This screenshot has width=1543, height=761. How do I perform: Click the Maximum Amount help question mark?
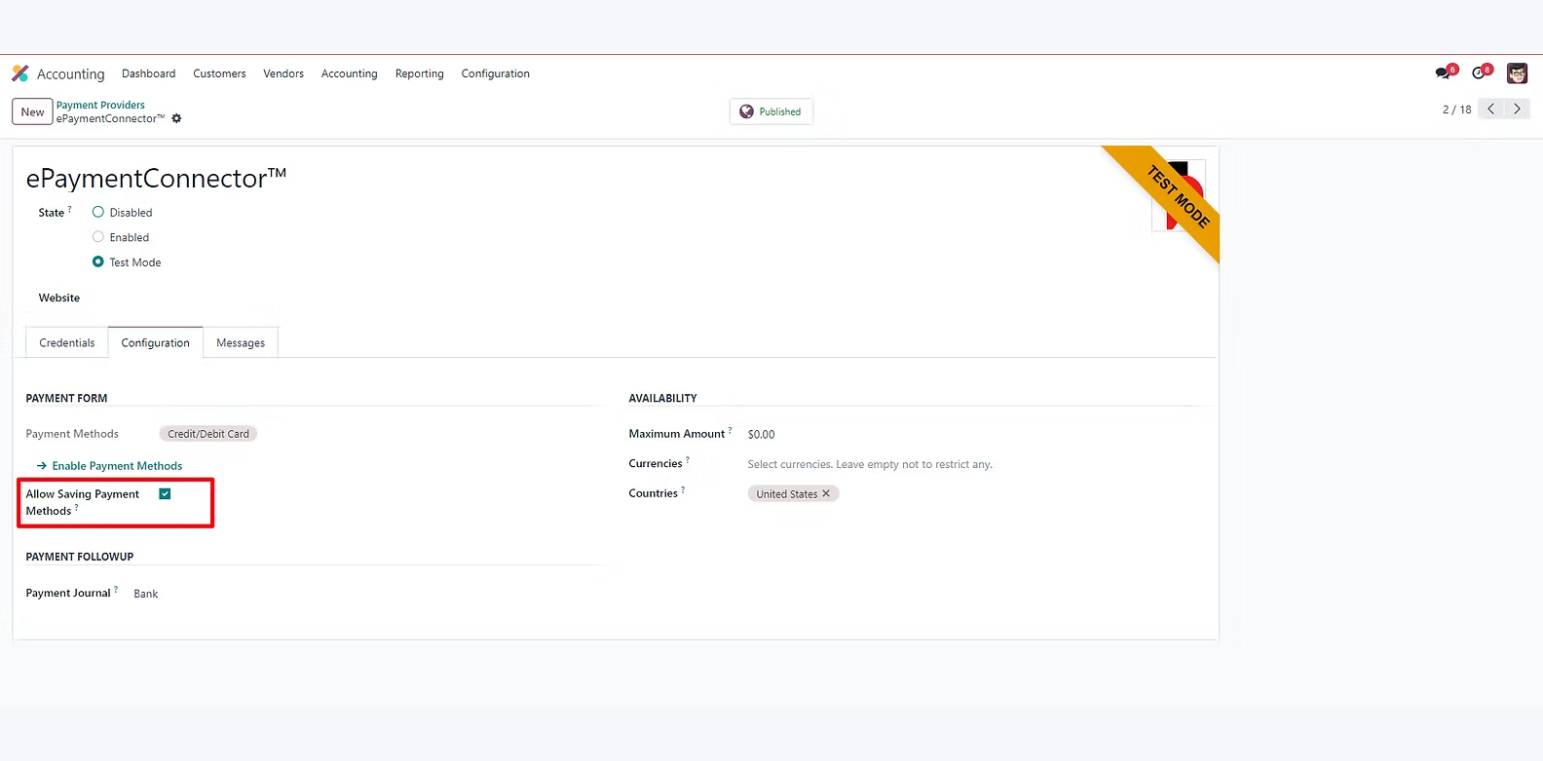coord(730,431)
